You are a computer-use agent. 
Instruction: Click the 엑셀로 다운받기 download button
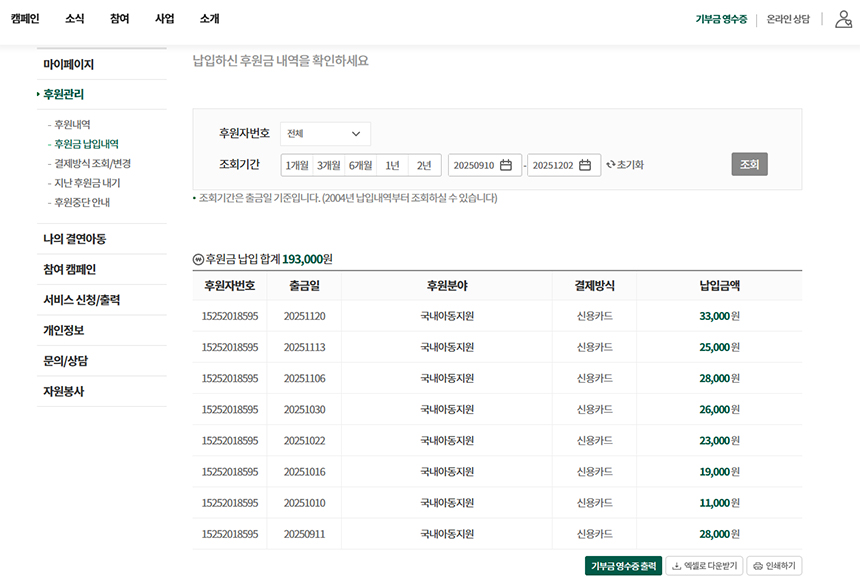coord(705,566)
